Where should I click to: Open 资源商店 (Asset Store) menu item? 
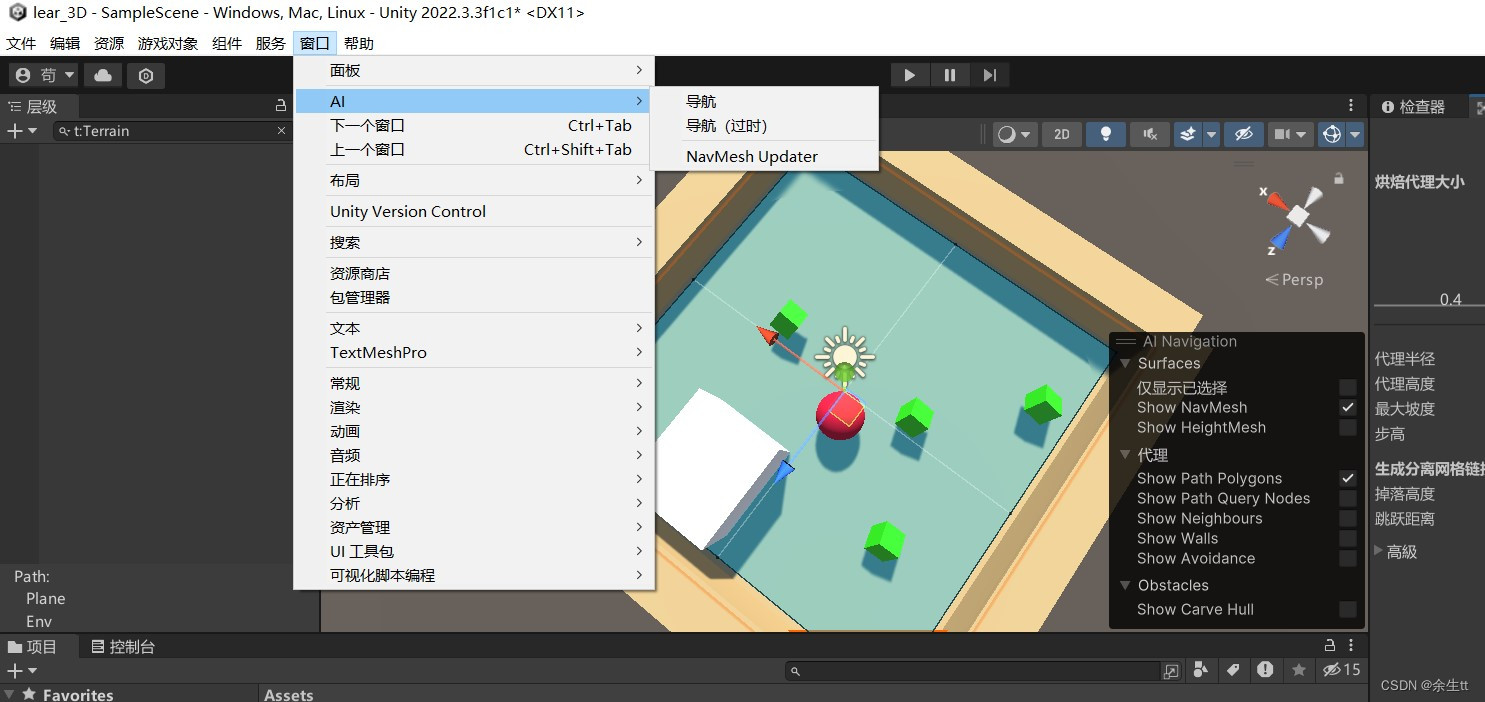pyautogui.click(x=474, y=273)
